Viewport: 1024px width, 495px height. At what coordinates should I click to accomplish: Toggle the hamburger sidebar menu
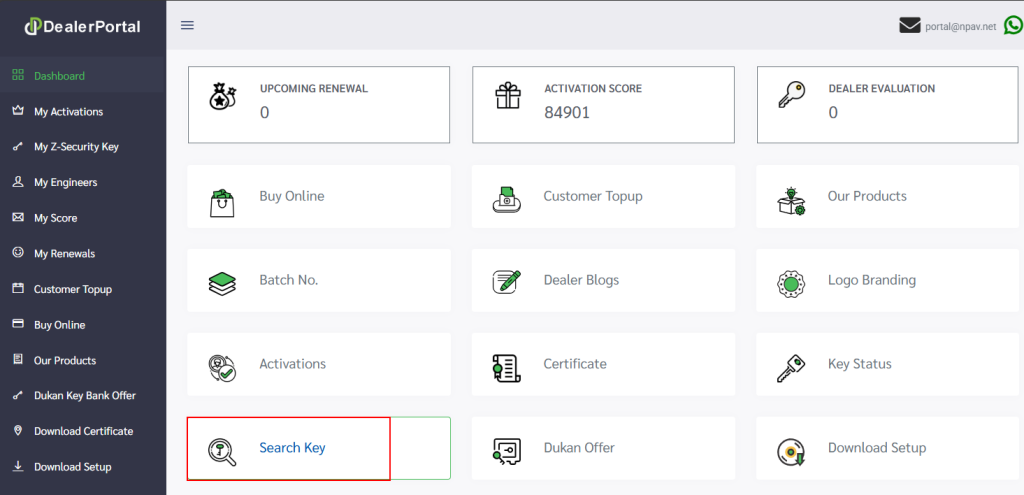coord(187,25)
